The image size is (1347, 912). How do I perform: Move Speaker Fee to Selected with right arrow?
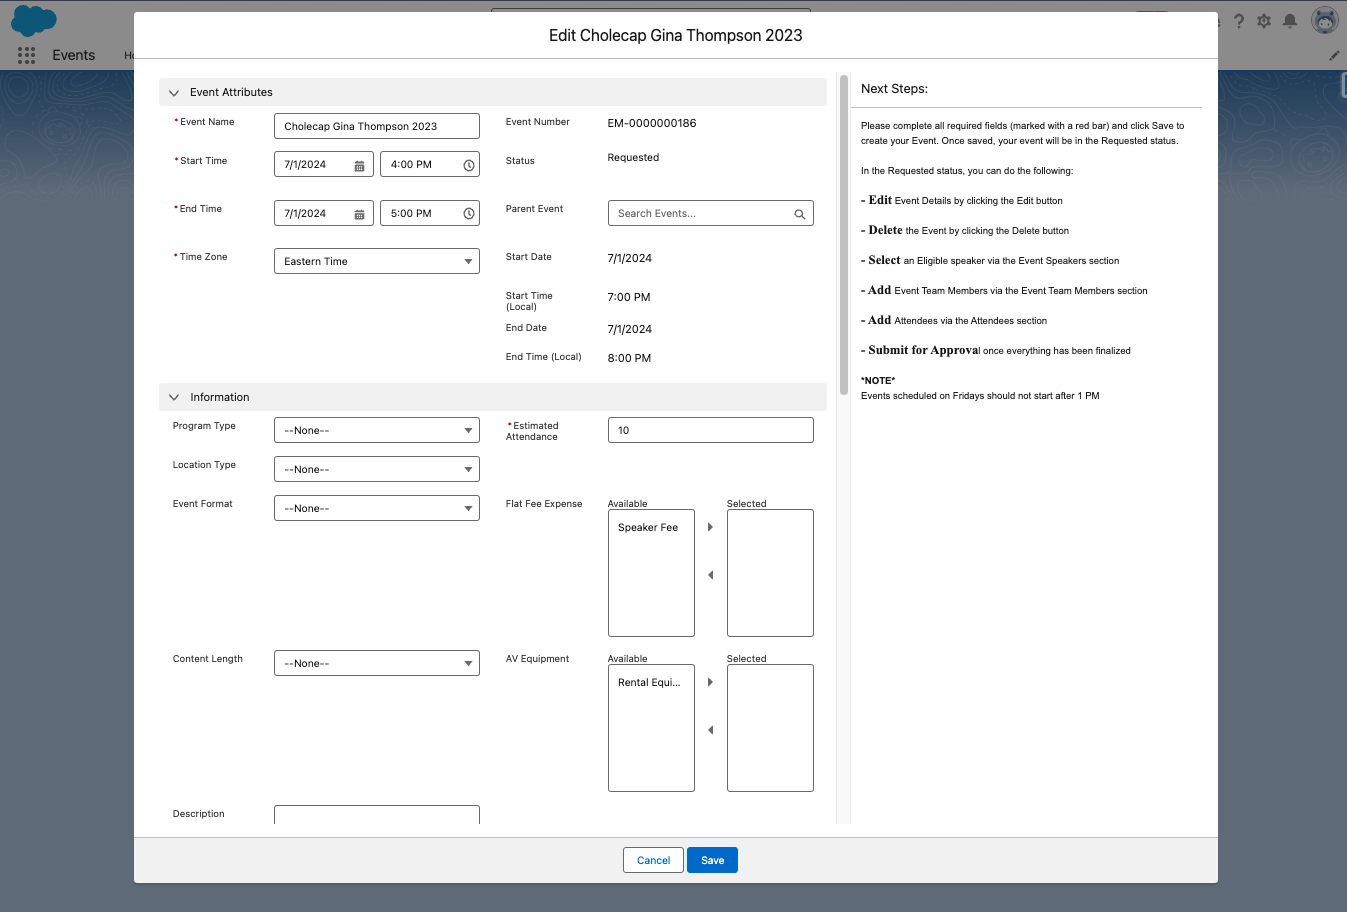pos(710,527)
